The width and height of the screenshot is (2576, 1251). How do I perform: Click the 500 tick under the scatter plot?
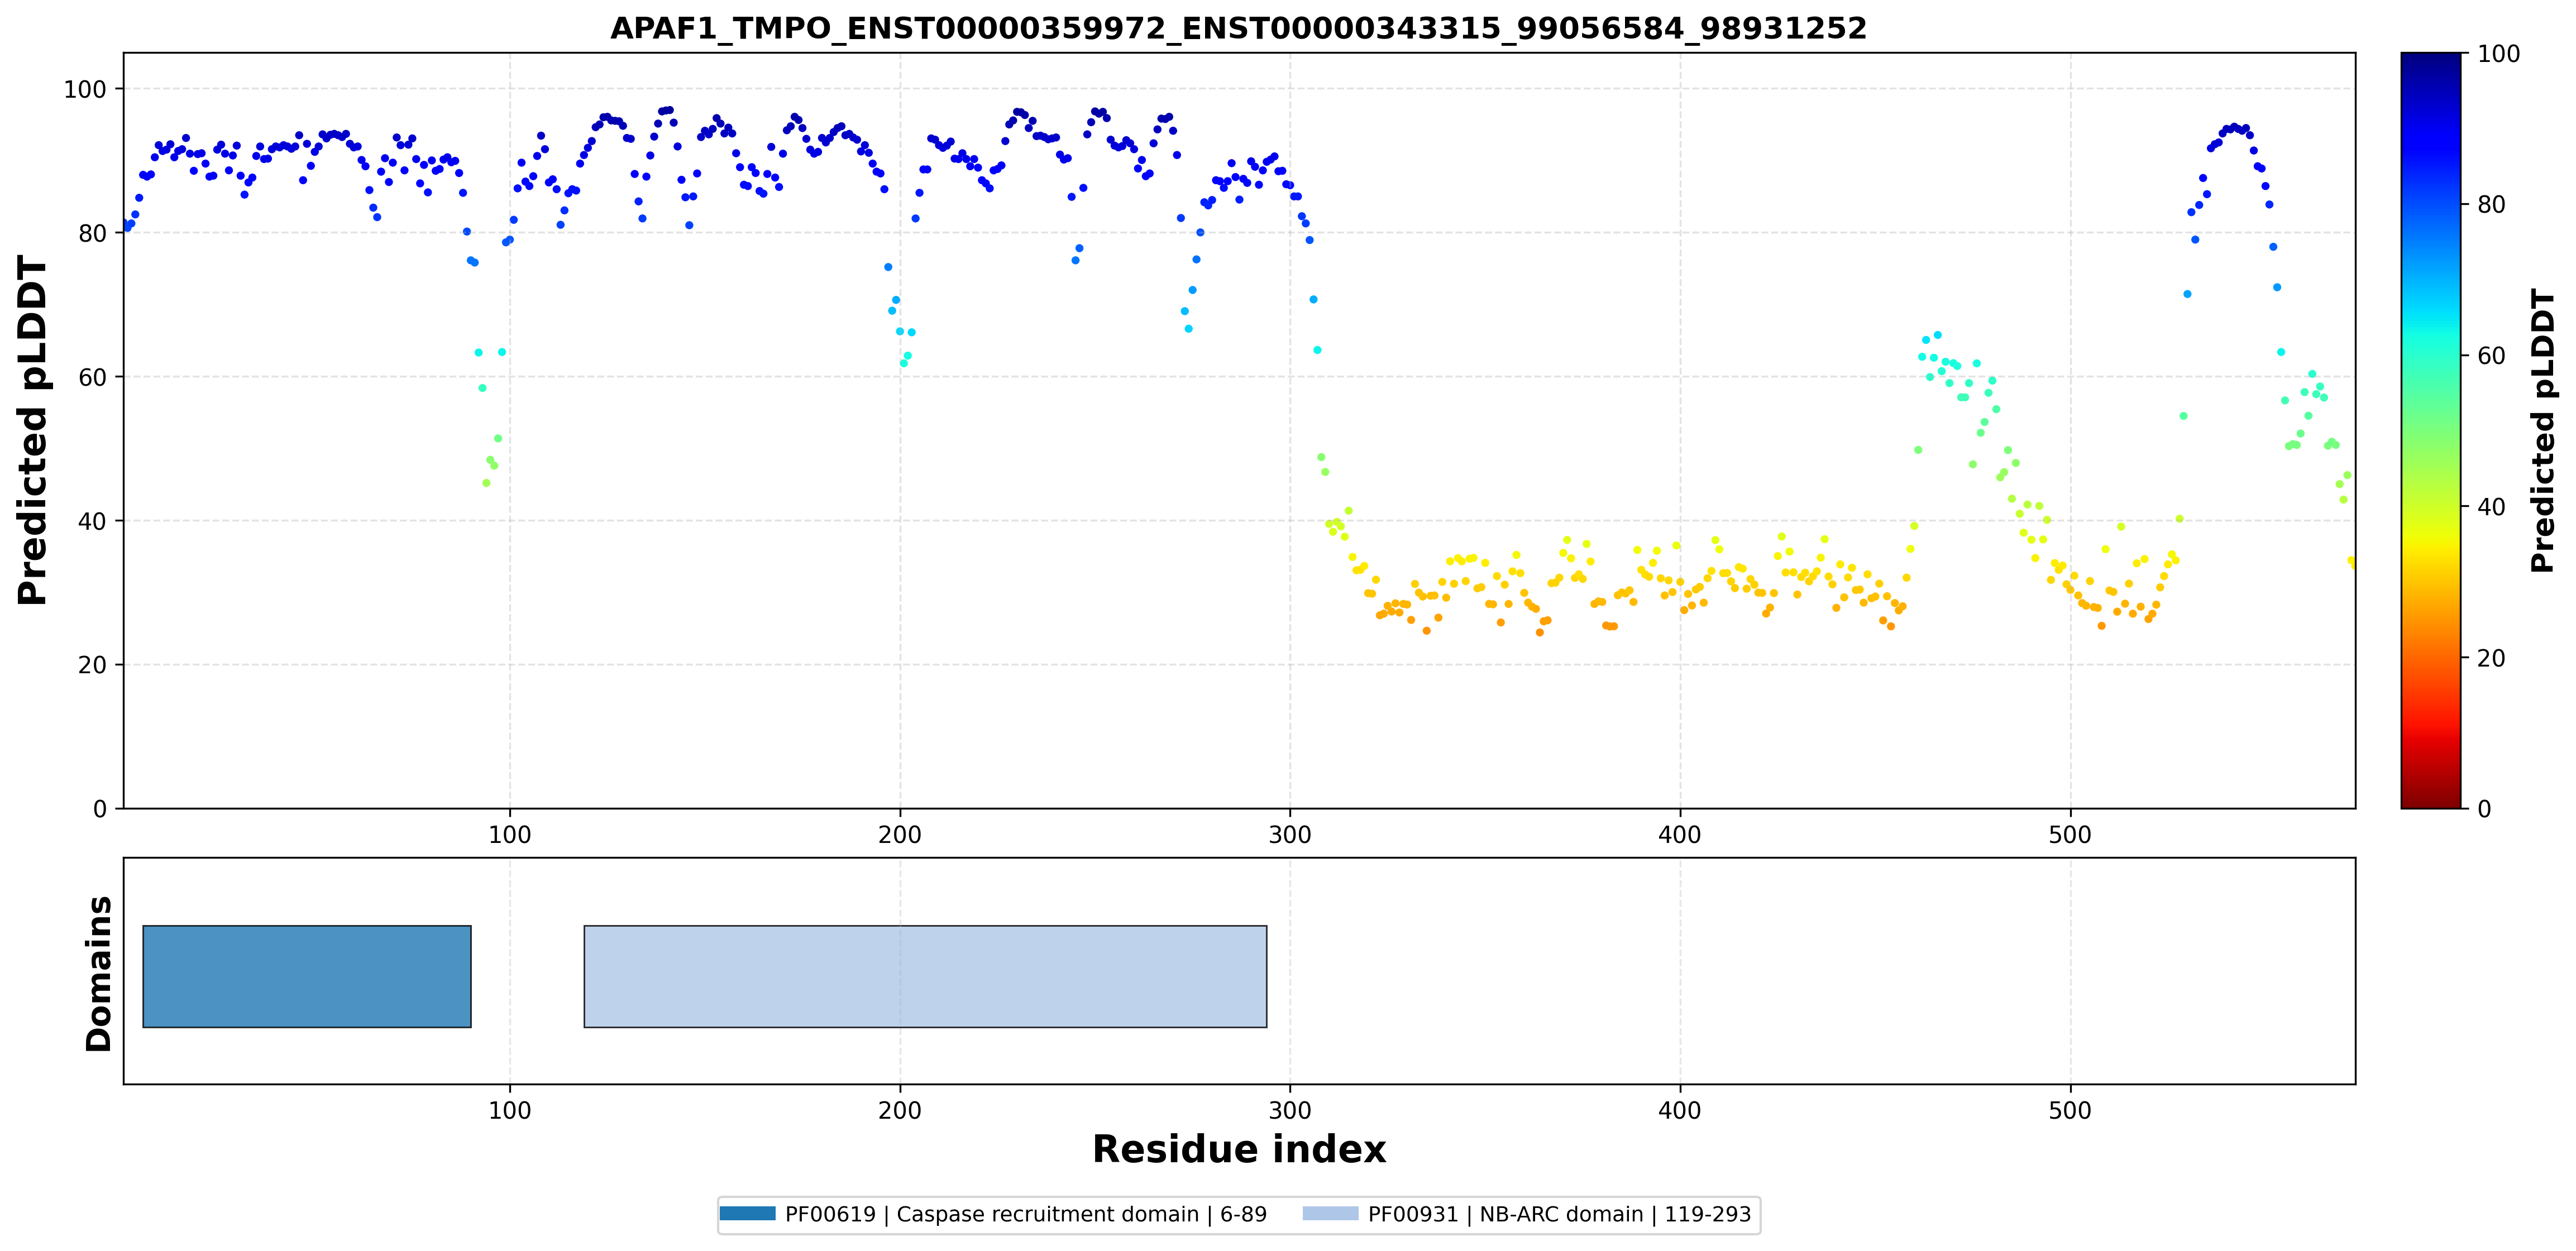click(x=2069, y=834)
